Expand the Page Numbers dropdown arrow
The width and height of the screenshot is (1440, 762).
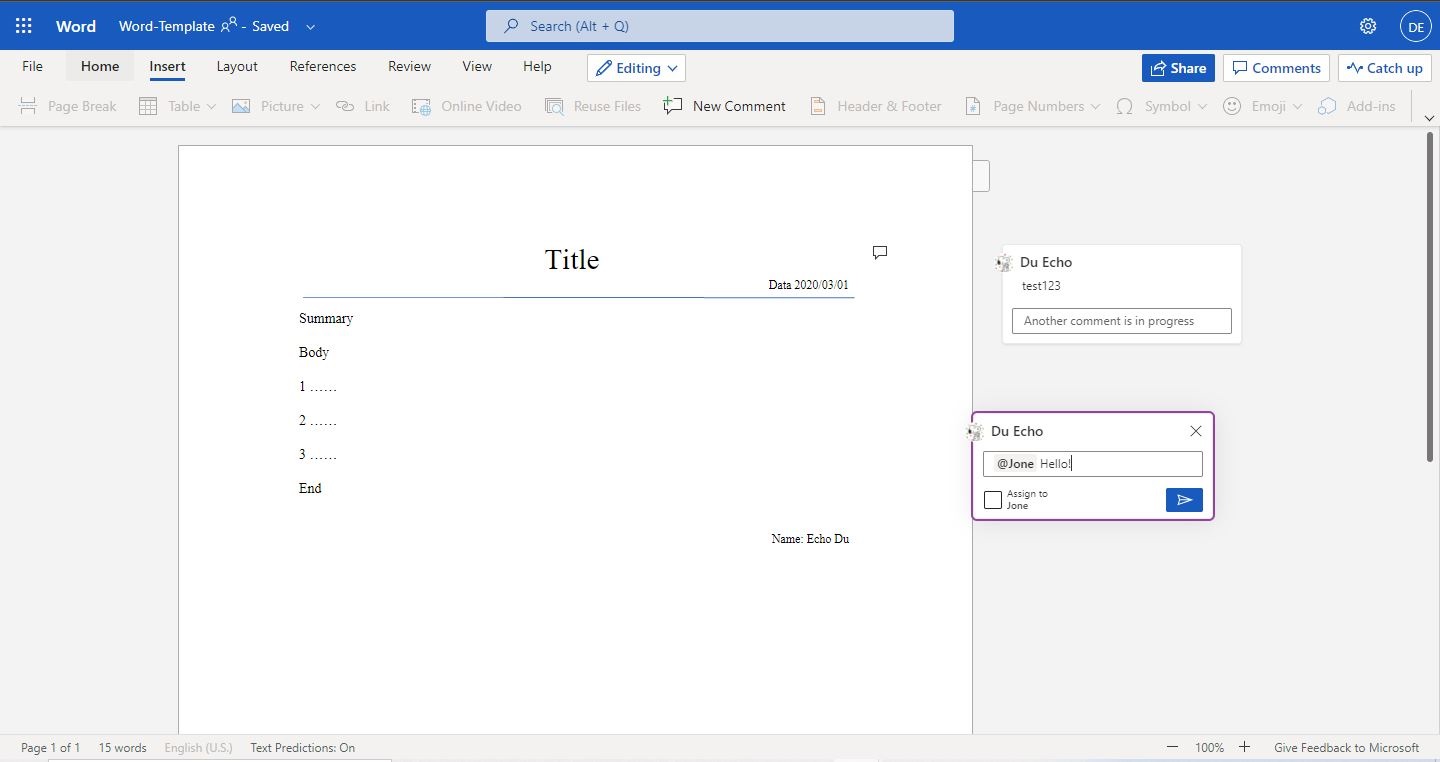(x=1095, y=106)
